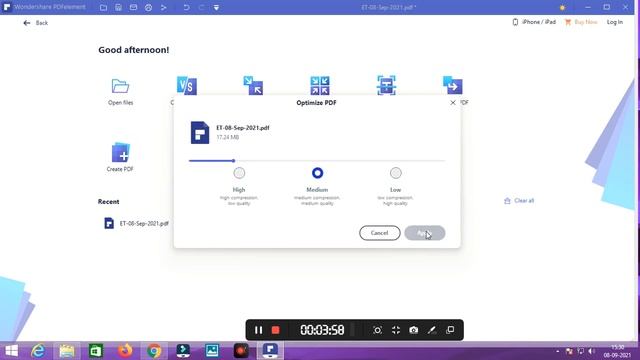This screenshot has width=640, height=360.
Task: Open File Explorer from taskbar
Action: pos(67,351)
